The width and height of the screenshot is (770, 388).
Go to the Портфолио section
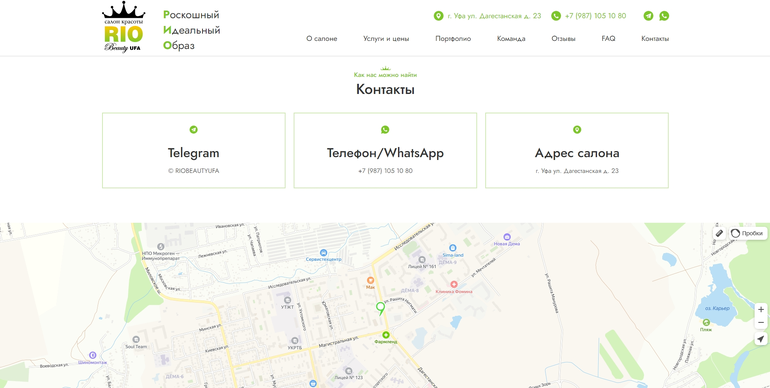[x=453, y=39]
